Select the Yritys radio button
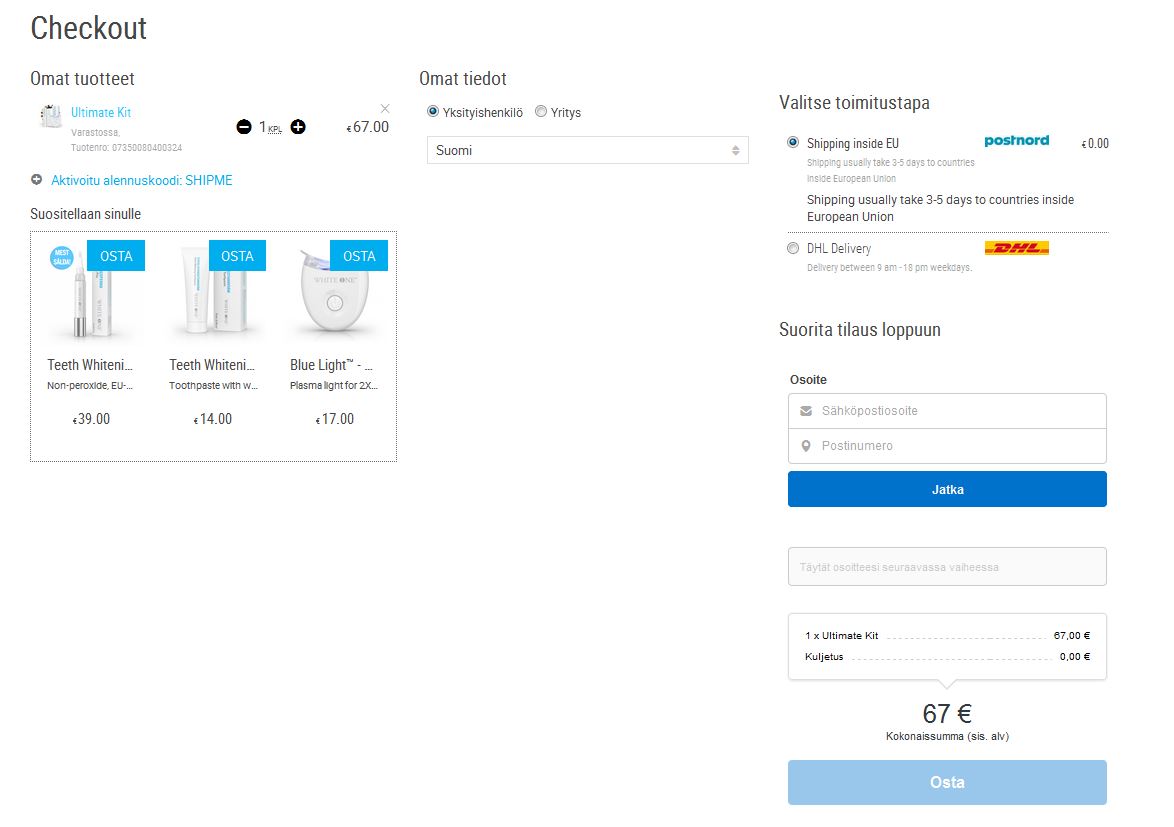Screen dimensions: 1174x827 541,112
